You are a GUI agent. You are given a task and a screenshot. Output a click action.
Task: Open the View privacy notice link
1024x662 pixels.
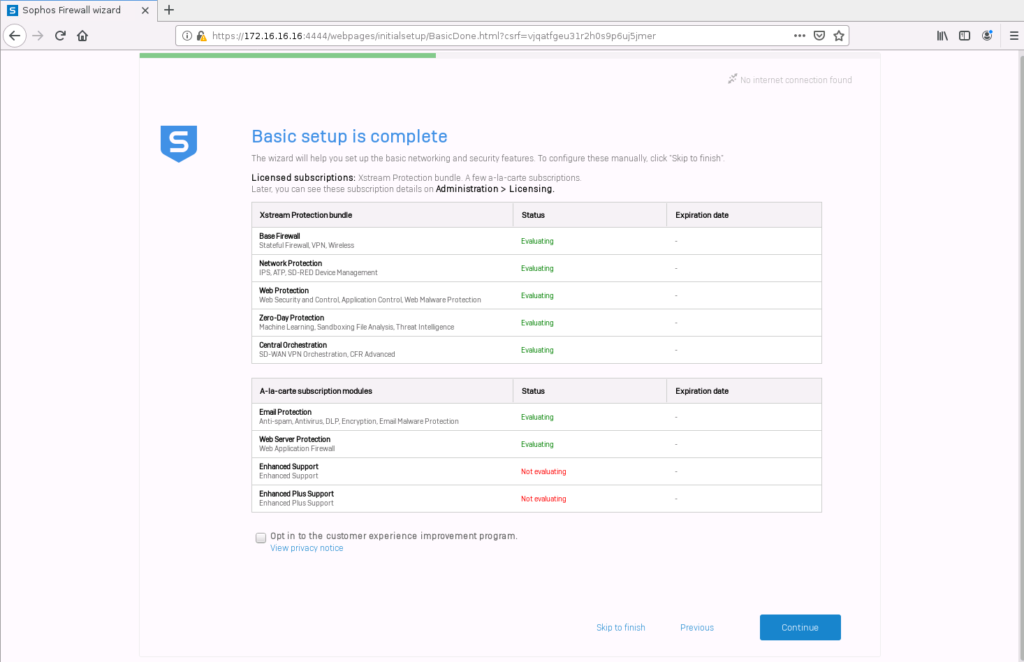coord(306,548)
